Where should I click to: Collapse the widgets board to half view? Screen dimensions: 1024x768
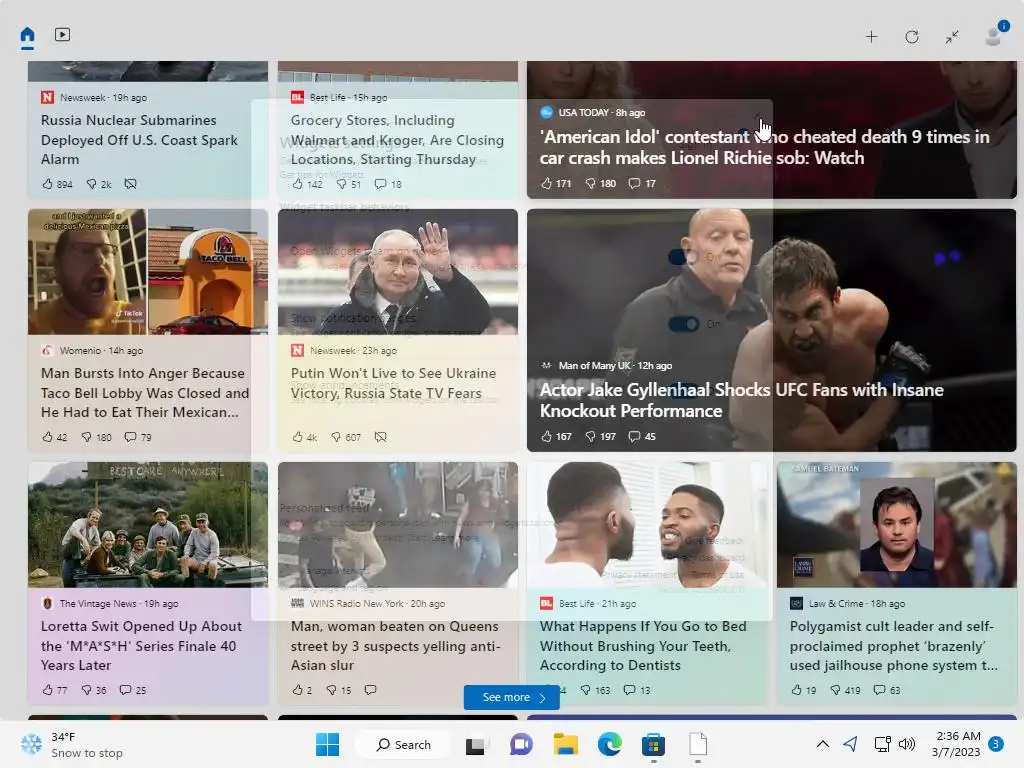pos(952,37)
